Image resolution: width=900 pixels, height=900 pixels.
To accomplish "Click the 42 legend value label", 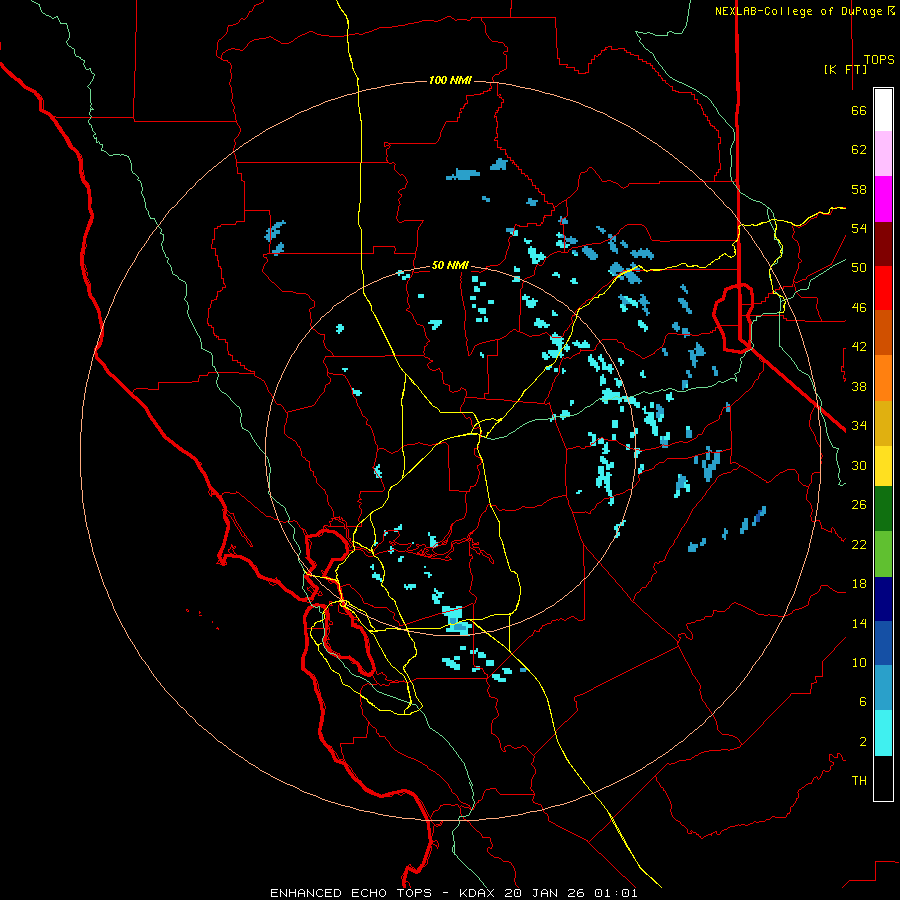I will click(859, 347).
